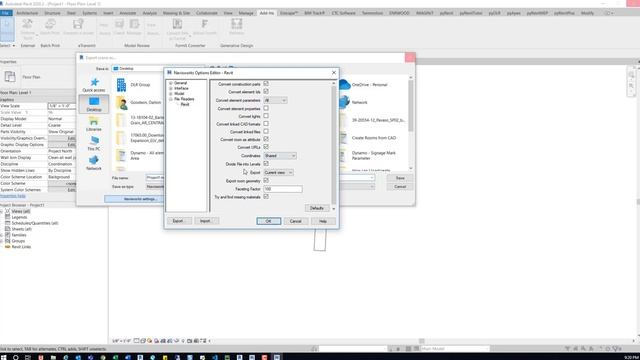Enable Convert lights checkbox
The image size is (640, 360).
(266, 116)
